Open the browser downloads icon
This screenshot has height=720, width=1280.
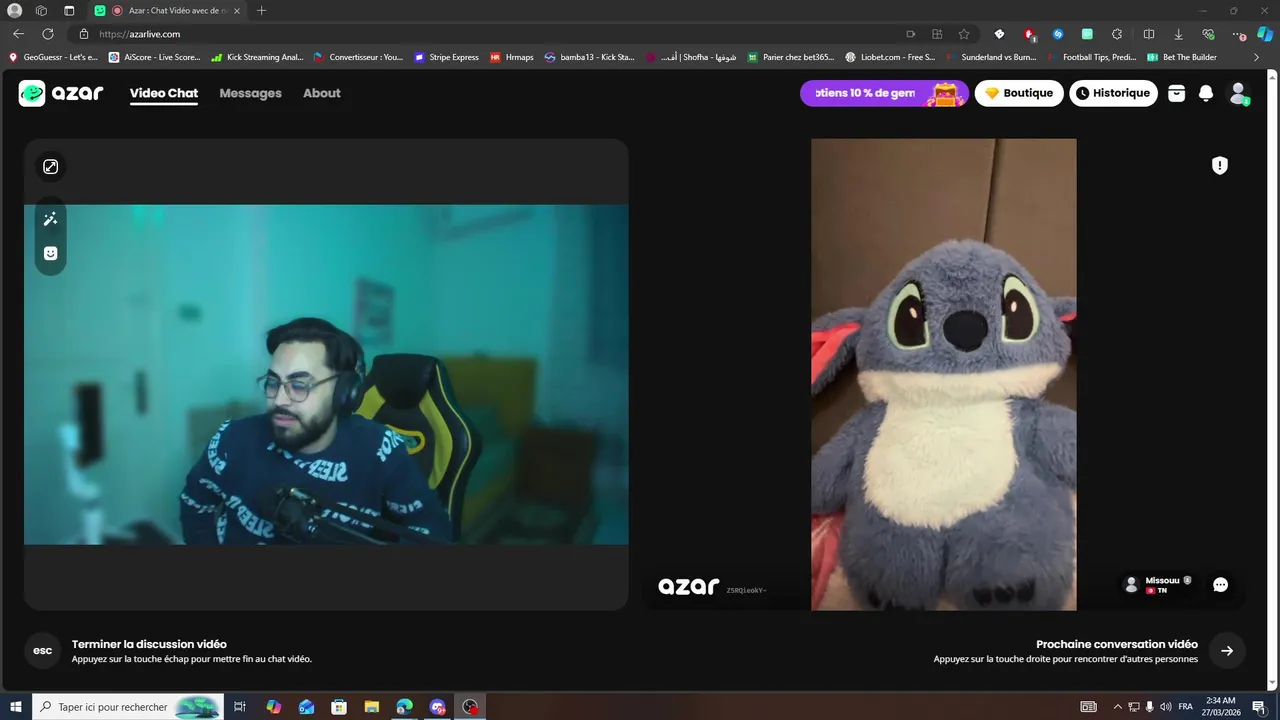pyautogui.click(x=1178, y=34)
